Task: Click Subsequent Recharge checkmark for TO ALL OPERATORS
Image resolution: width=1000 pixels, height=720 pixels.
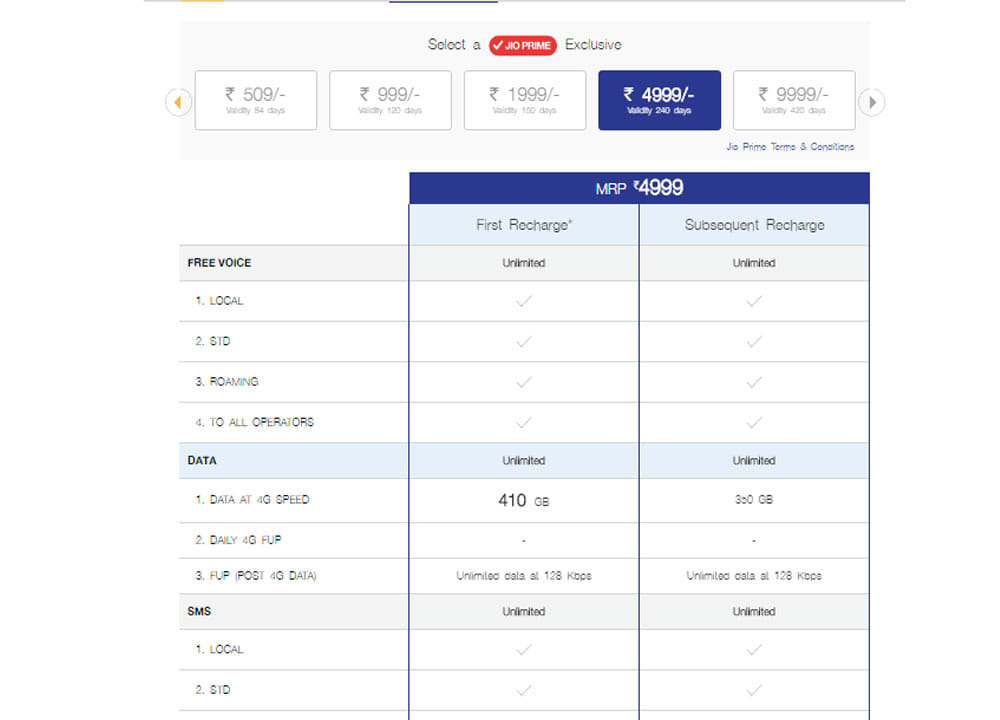Action: 754,423
